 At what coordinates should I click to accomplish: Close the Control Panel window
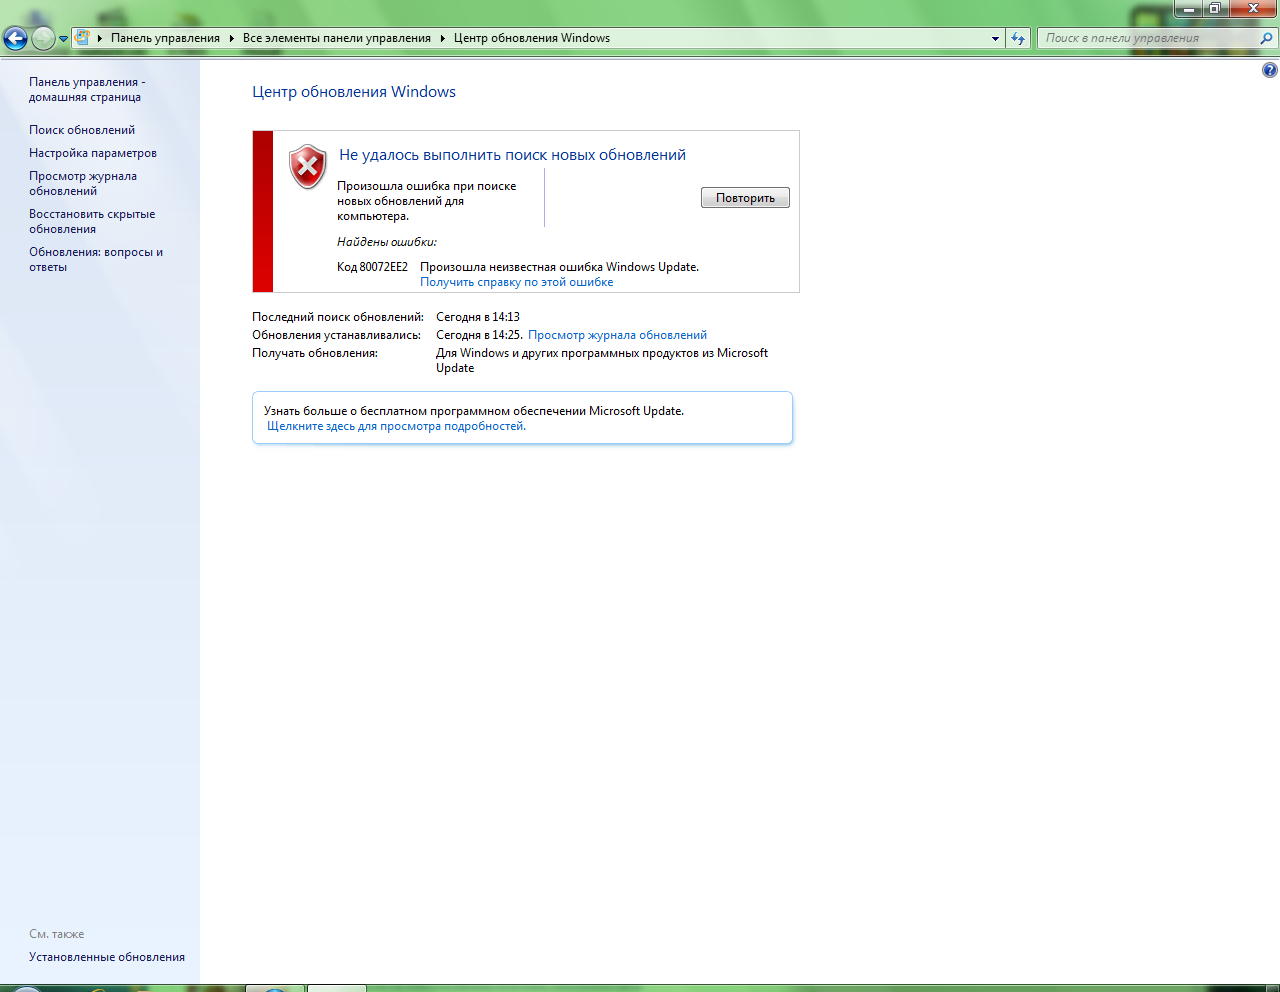[1253, 8]
